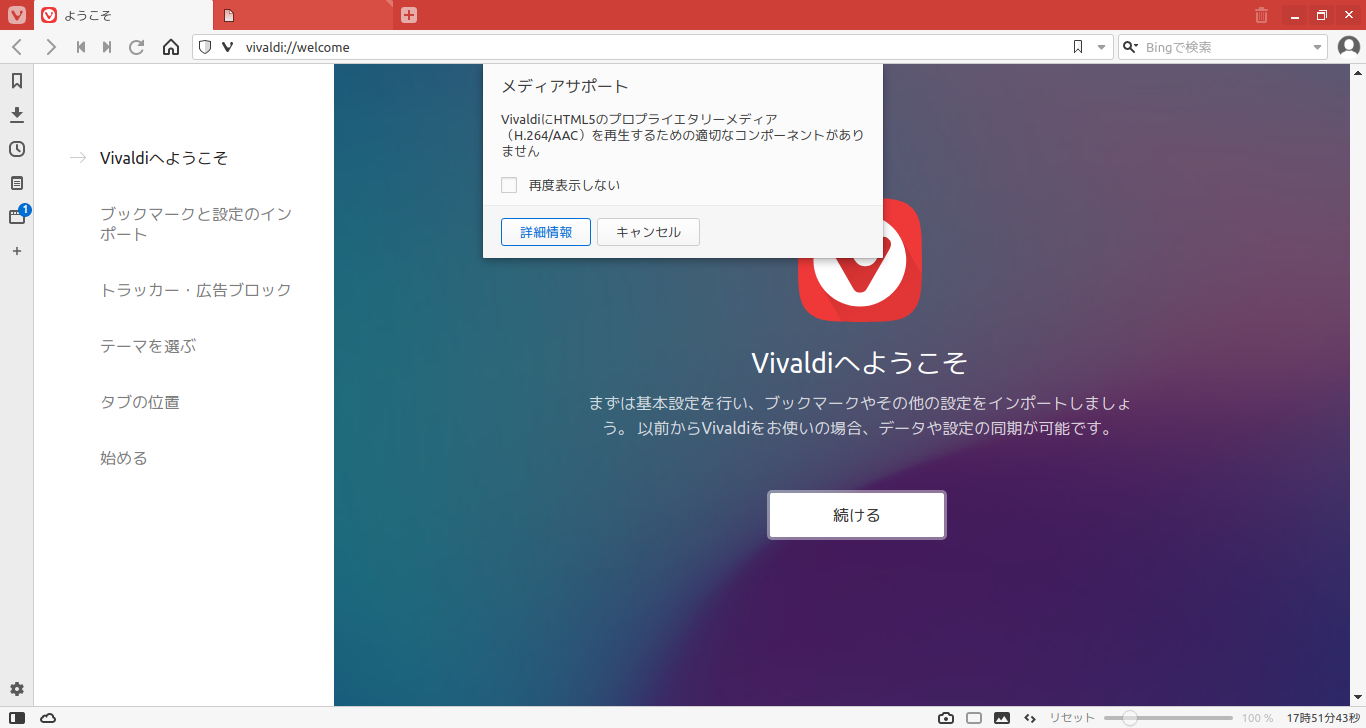This screenshot has height=728, width=1366.
Task: Expand the search field dropdown arrow
Action: 1318,47
